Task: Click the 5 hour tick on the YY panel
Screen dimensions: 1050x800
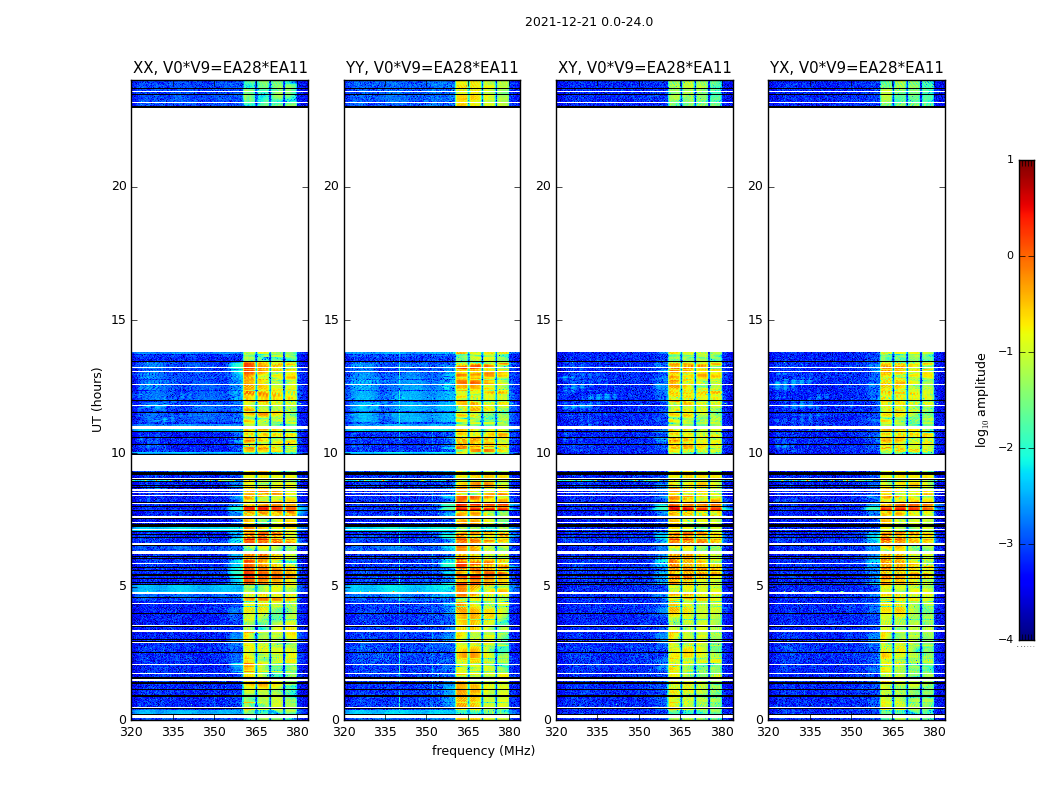Action: [x=335, y=586]
